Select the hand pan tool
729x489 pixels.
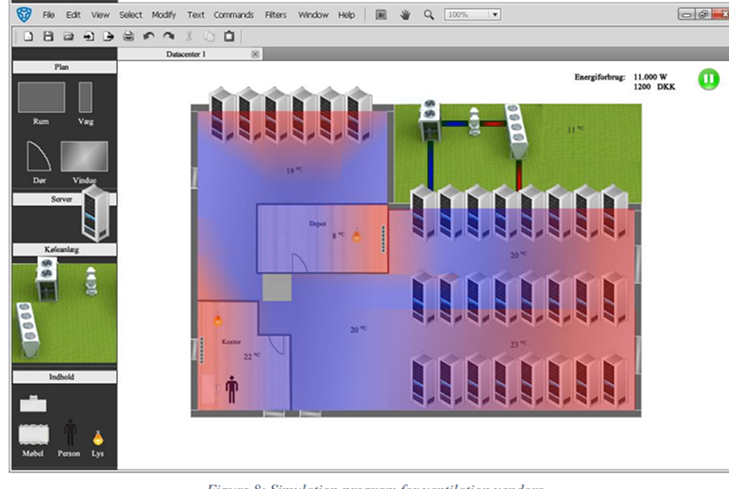click(x=405, y=15)
